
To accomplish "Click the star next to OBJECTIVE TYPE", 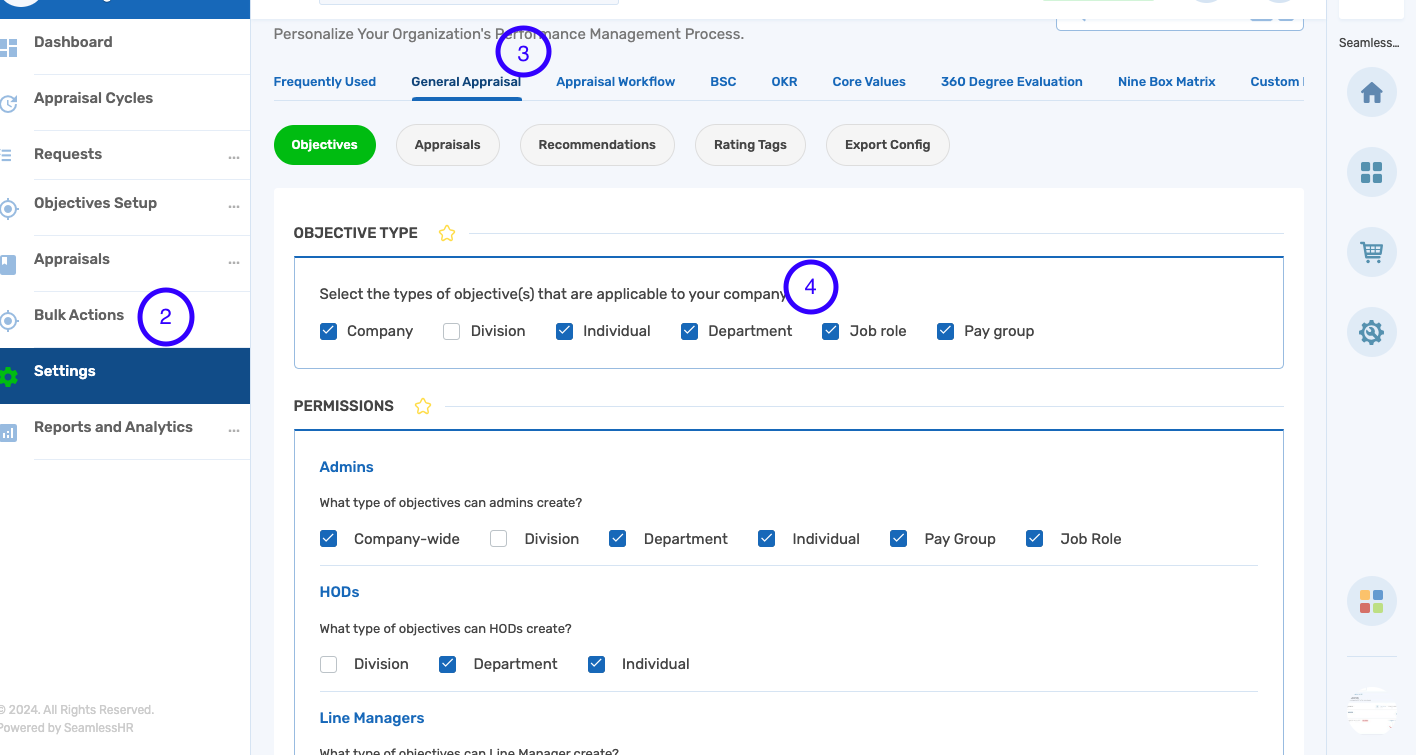I will tap(447, 232).
